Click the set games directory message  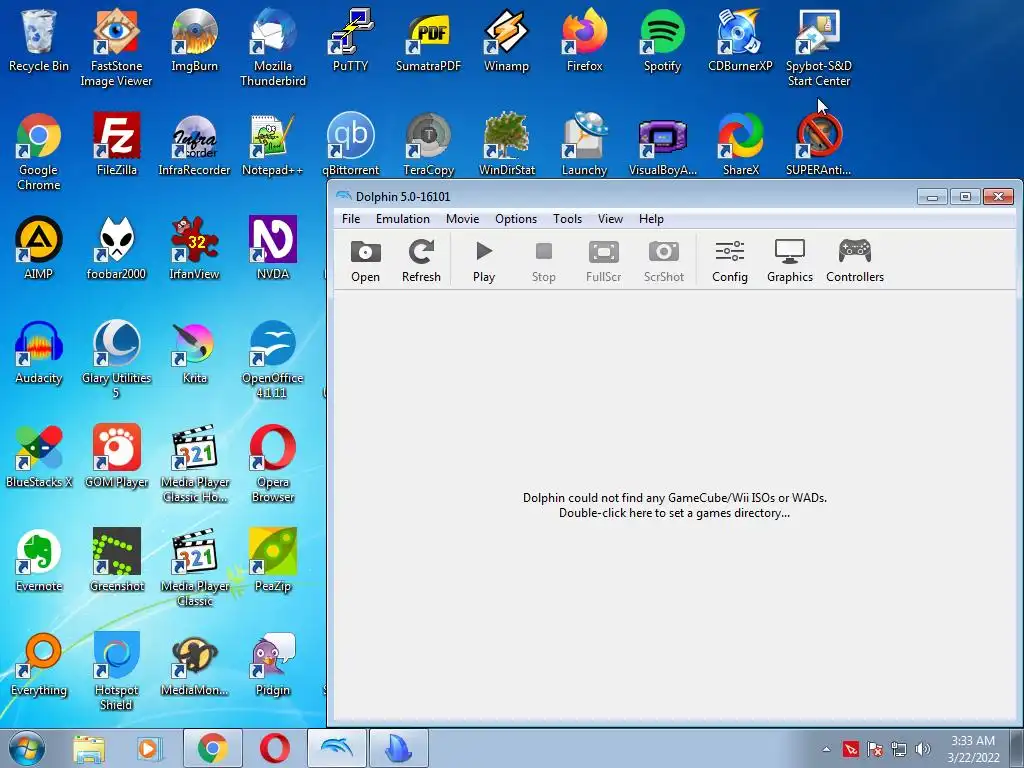pos(675,505)
